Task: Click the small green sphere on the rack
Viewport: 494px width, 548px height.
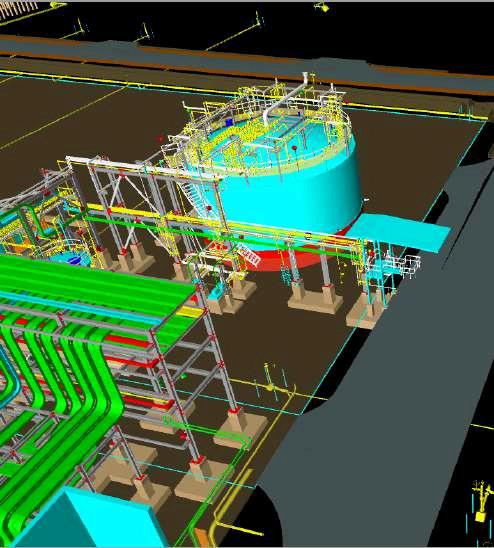Action: click(x=184, y=376)
